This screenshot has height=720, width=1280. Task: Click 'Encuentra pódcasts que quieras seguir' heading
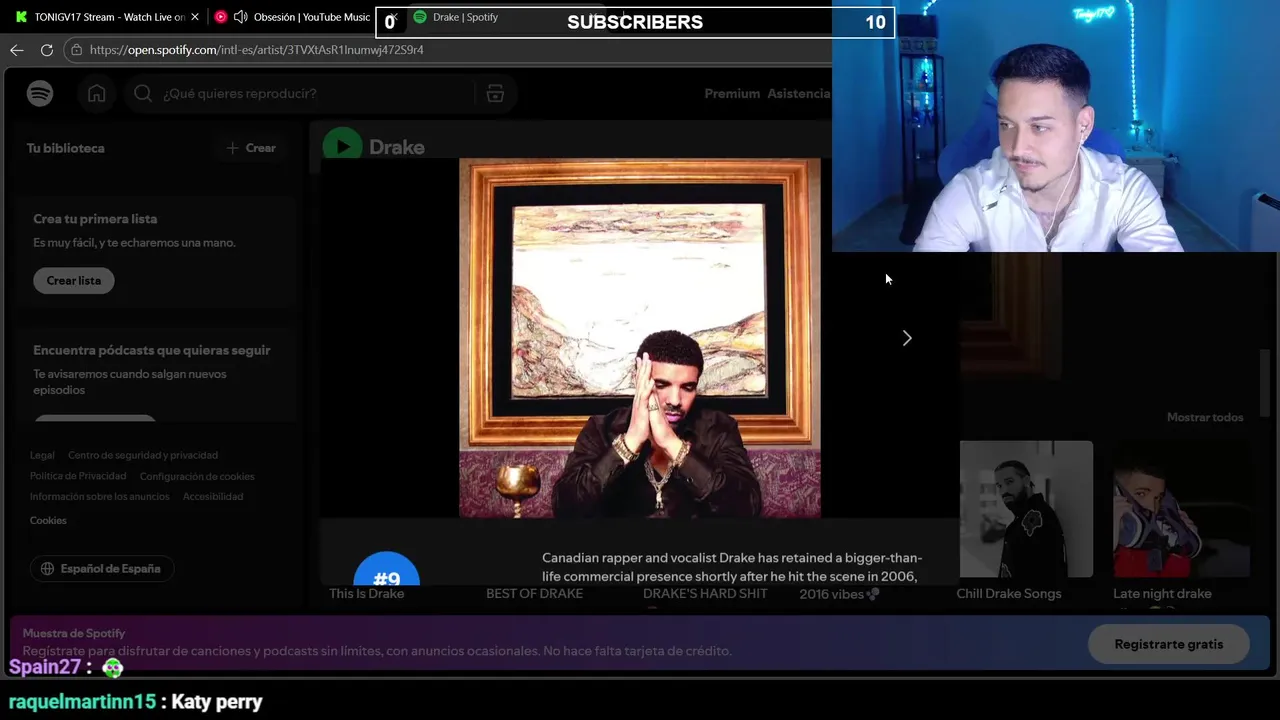[152, 350]
